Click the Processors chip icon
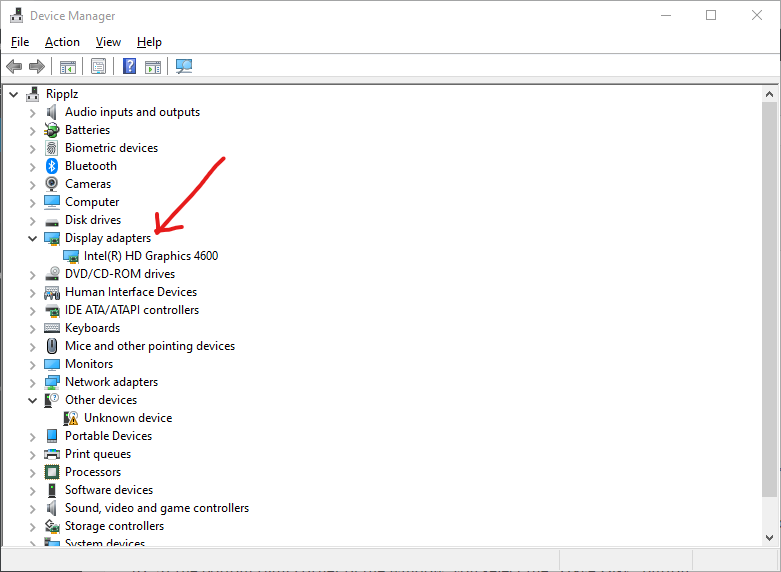Image resolution: width=781 pixels, height=572 pixels. tap(52, 472)
